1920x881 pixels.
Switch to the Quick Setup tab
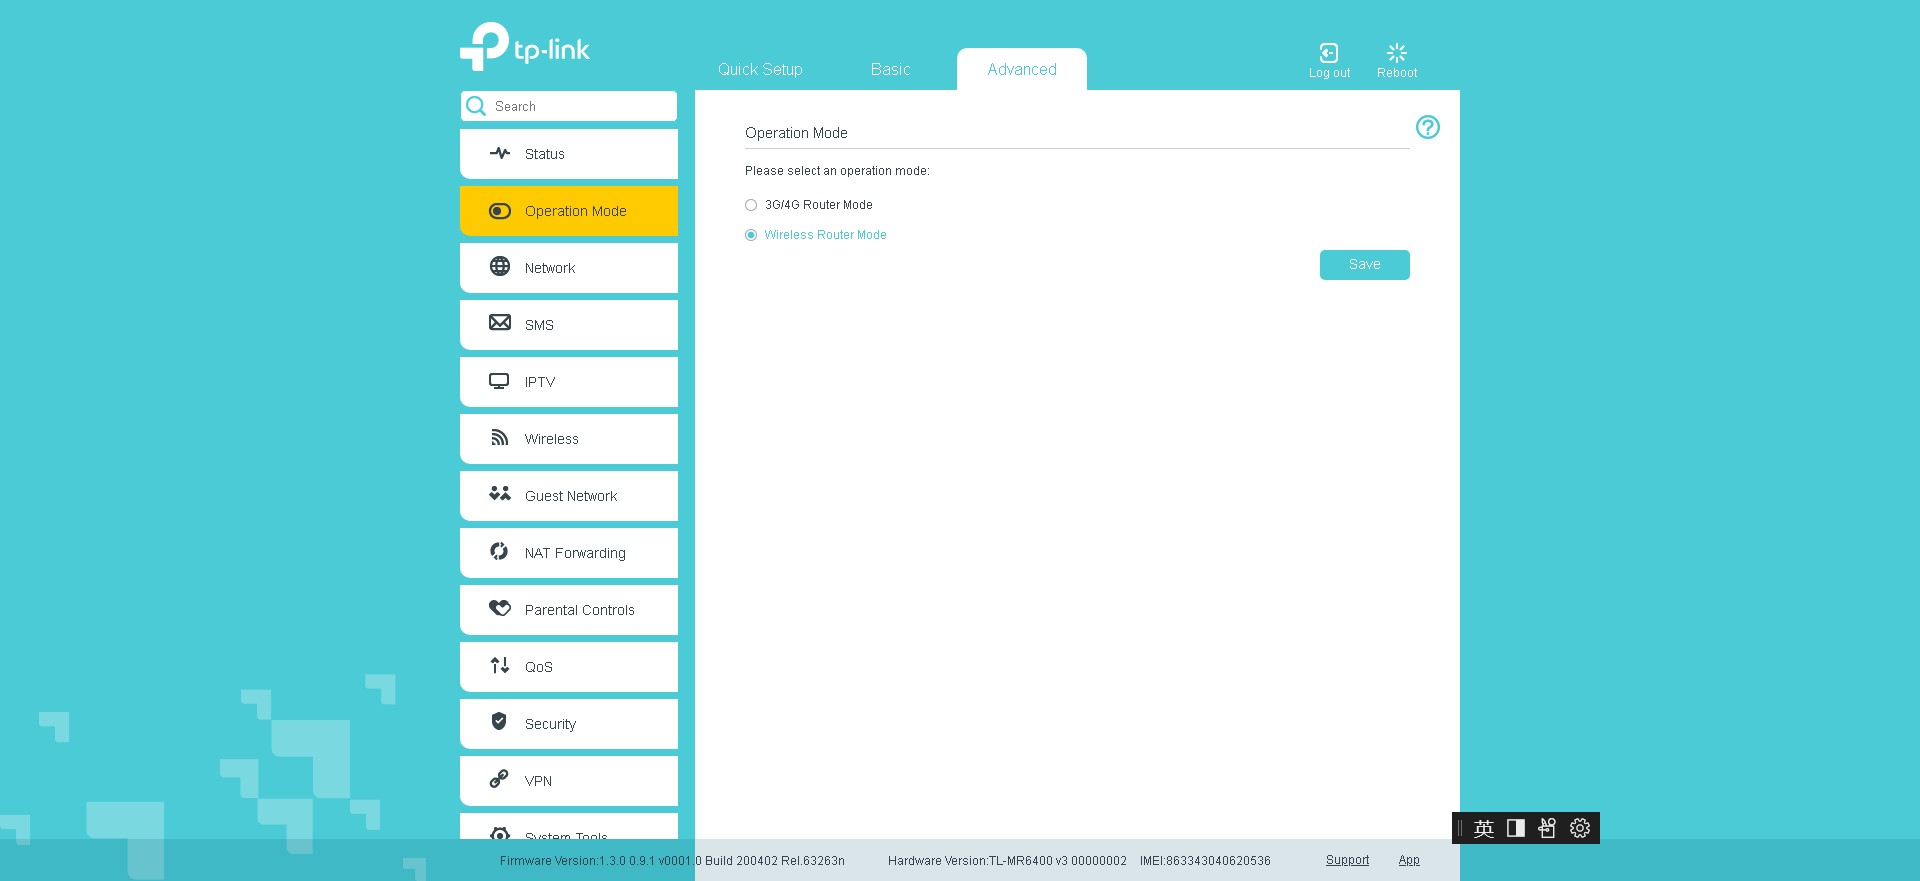pyautogui.click(x=760, y=69)
